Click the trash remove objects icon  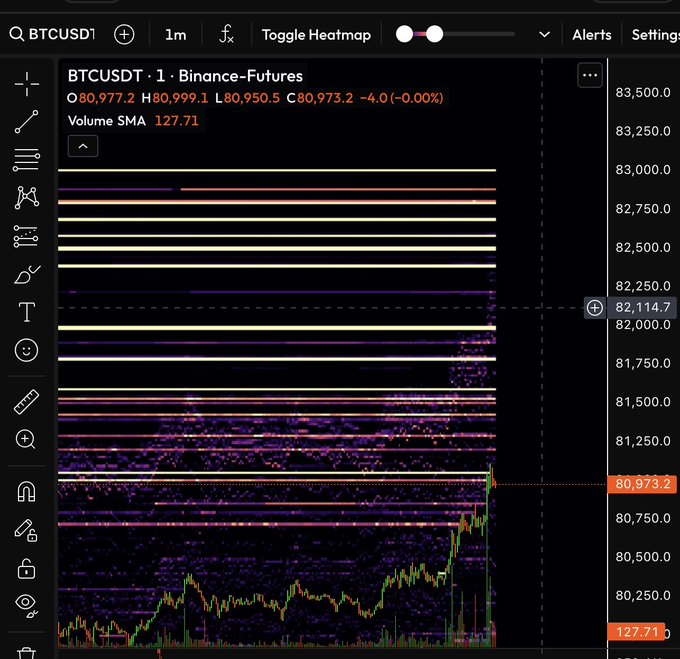click(x=26, y=652)
